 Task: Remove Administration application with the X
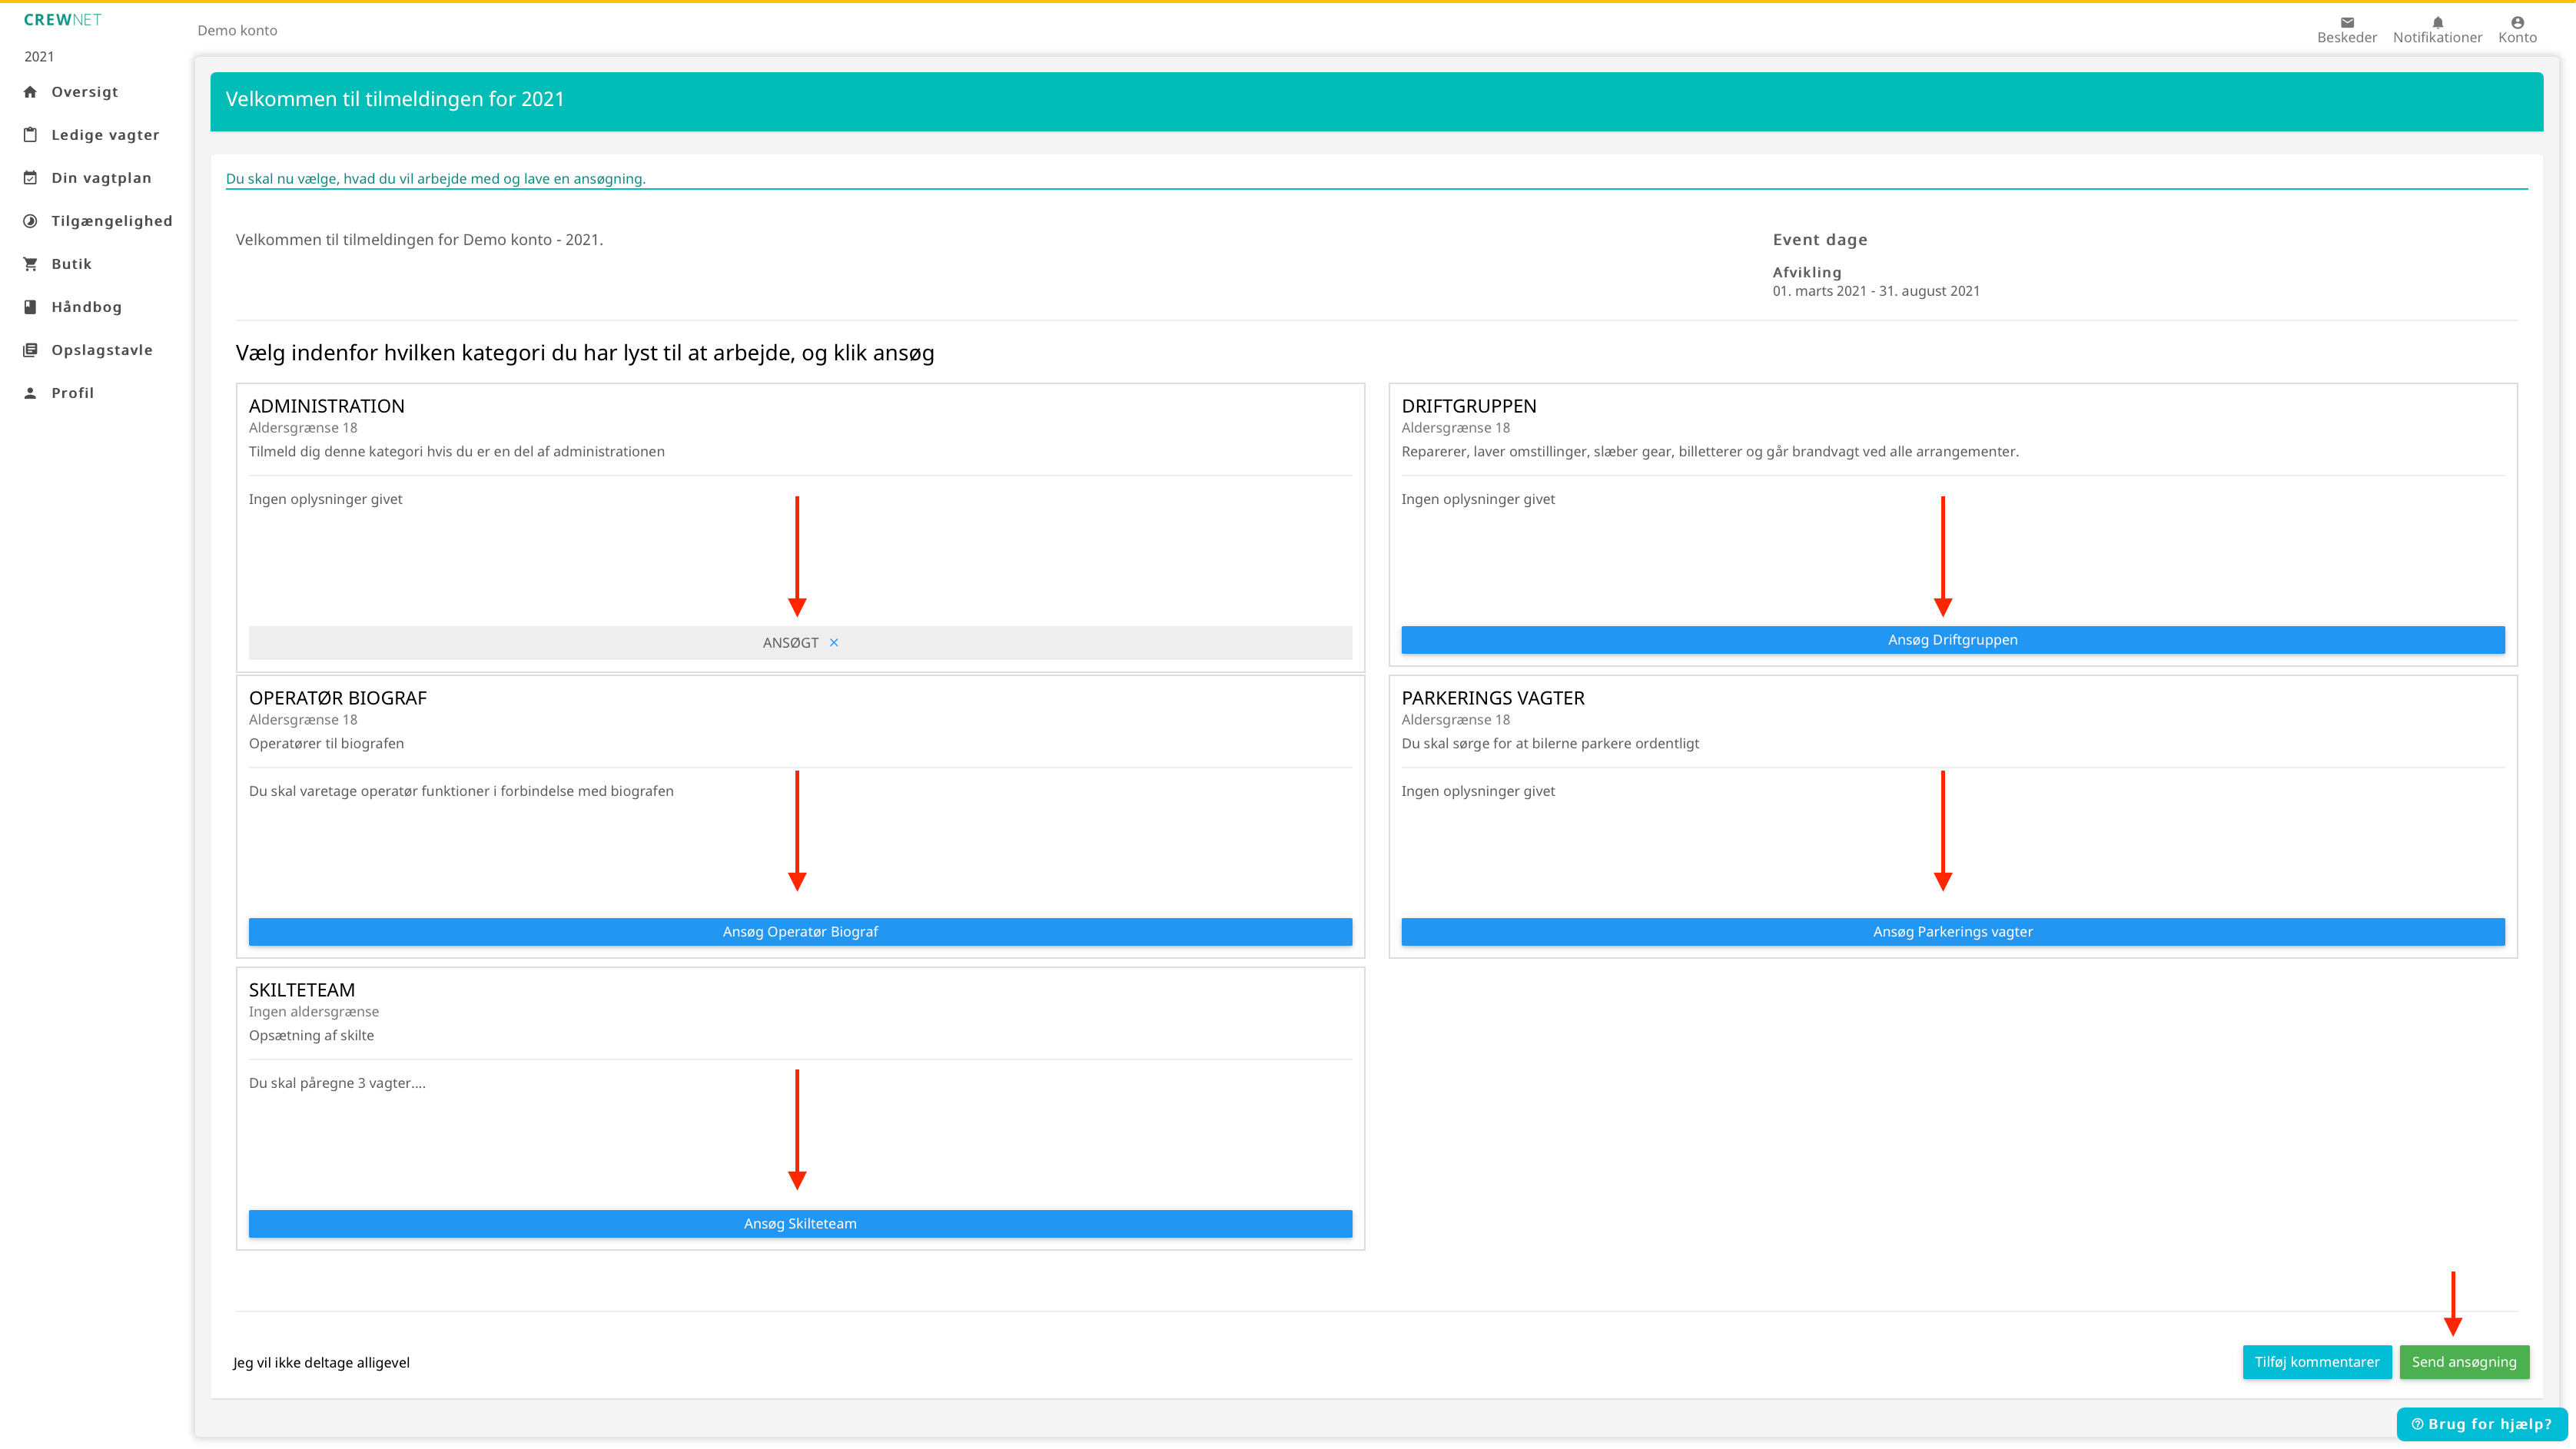pos(834,643)
